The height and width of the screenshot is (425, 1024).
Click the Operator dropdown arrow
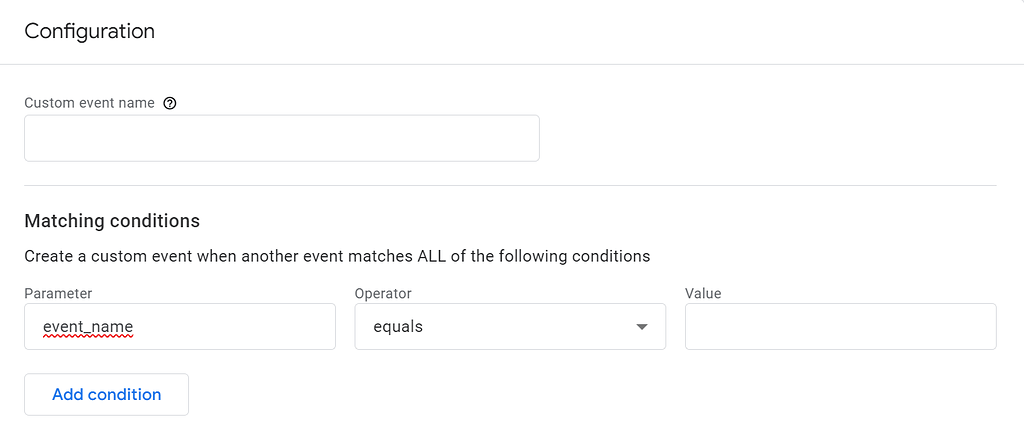642,327
